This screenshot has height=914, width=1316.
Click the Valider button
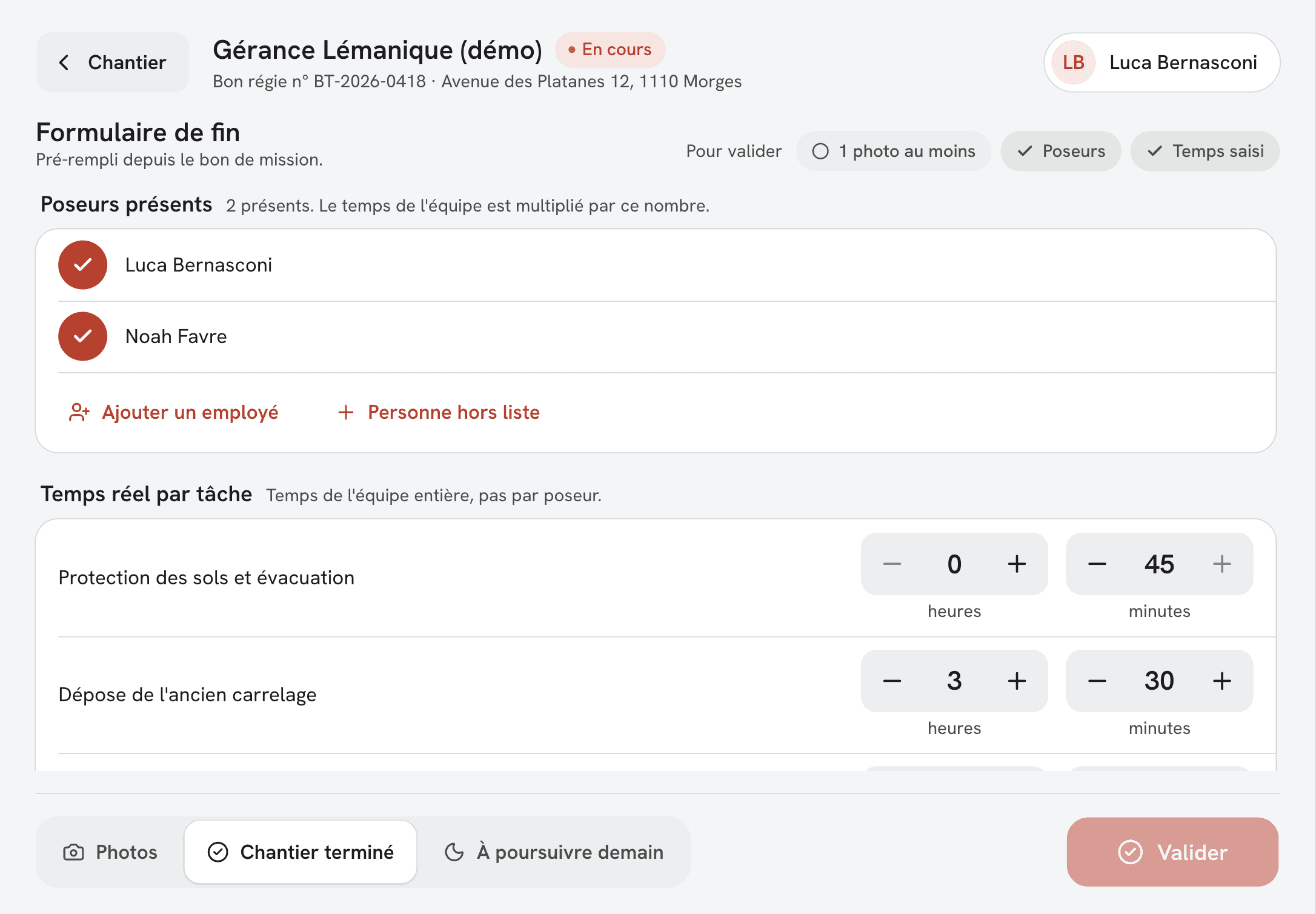(1173, 852)
